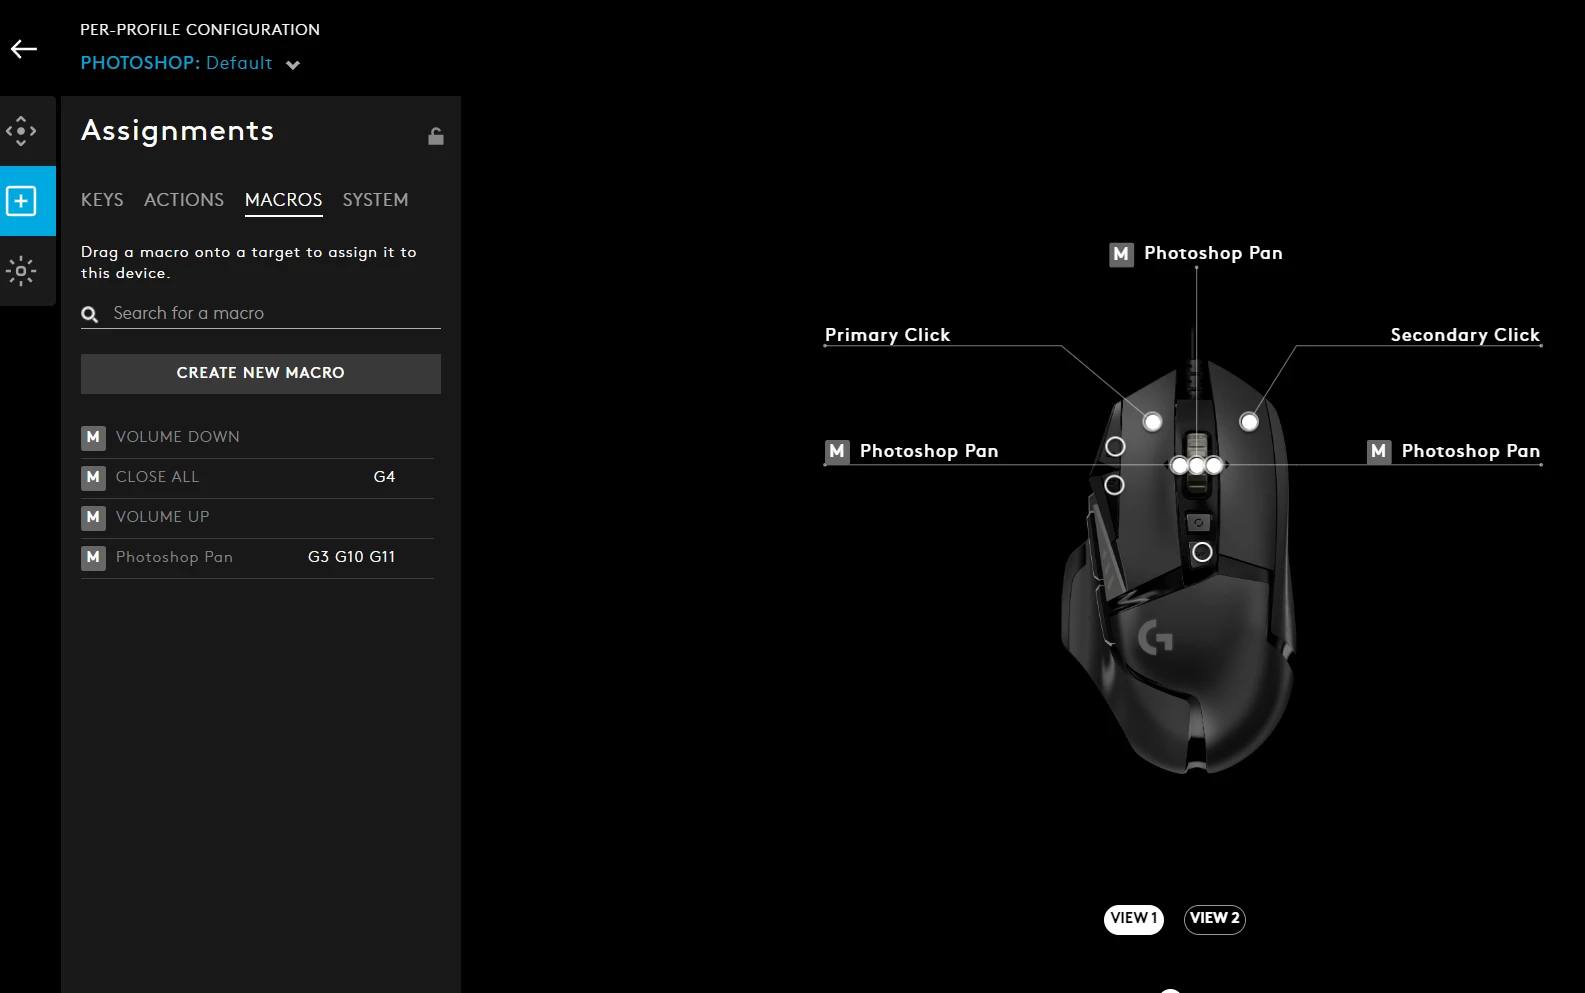Screen dimensions: 1585x993
Task: Click the M icon beside VOLUME DOWN
Action: tap(93, 437)
